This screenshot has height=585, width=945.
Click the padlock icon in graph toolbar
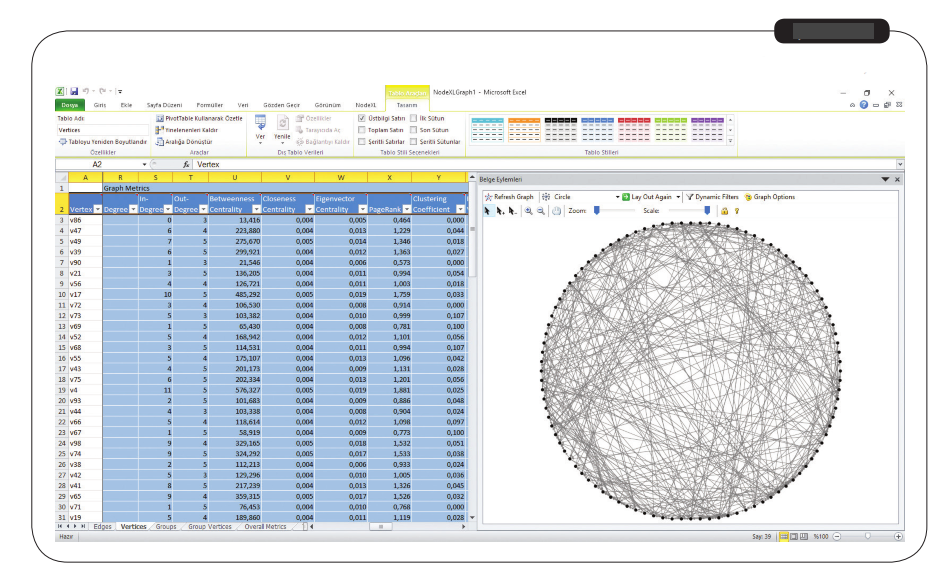725,212
